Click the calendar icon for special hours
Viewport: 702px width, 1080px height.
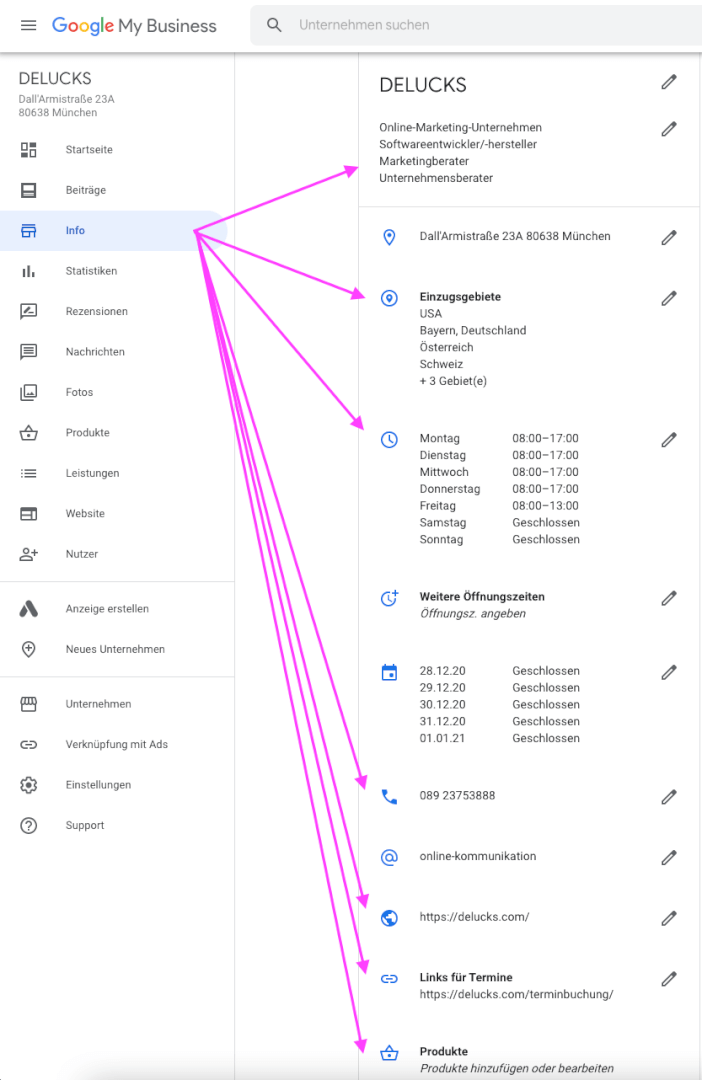tap(389, 672)
